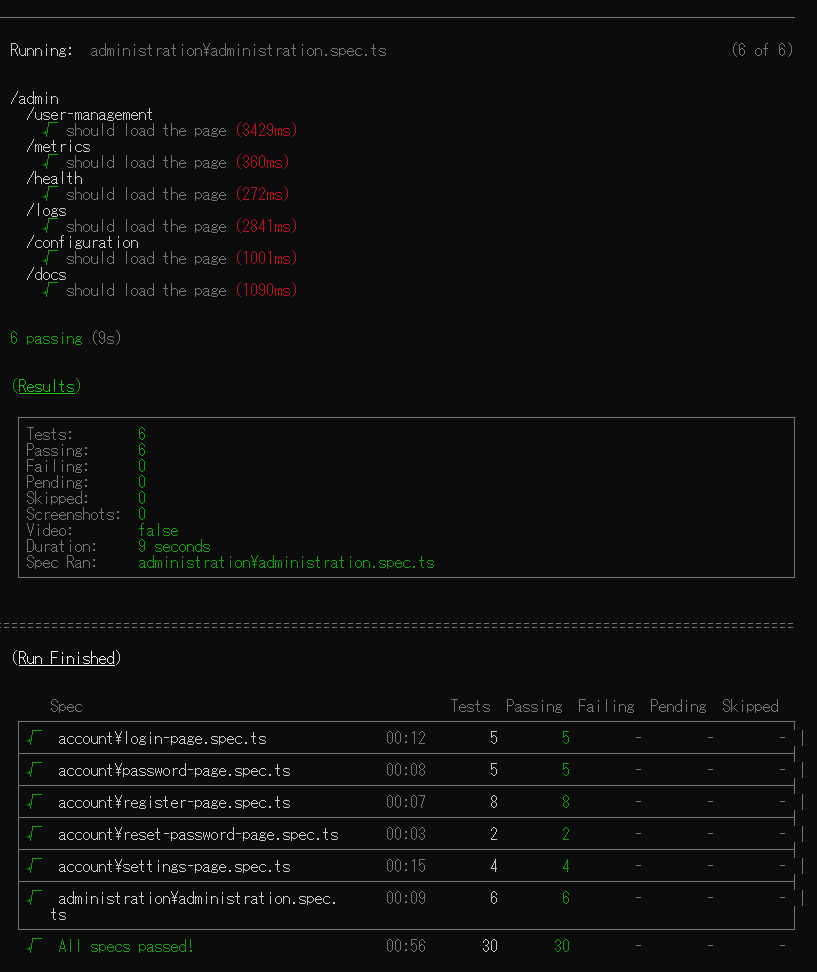
Task: Click the Skipped column header
Action: point(750,706)
